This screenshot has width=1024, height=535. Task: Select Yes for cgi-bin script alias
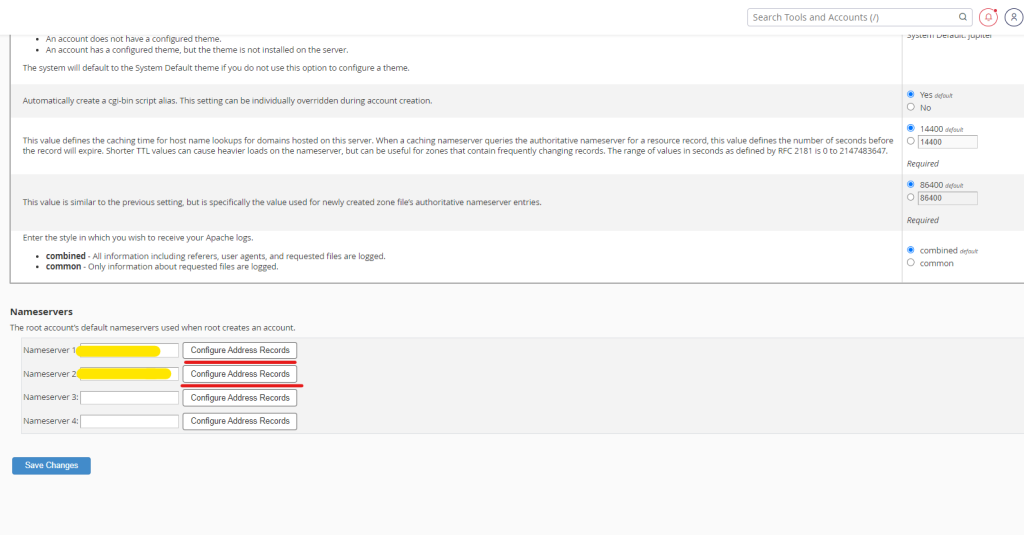click(910, 94)
